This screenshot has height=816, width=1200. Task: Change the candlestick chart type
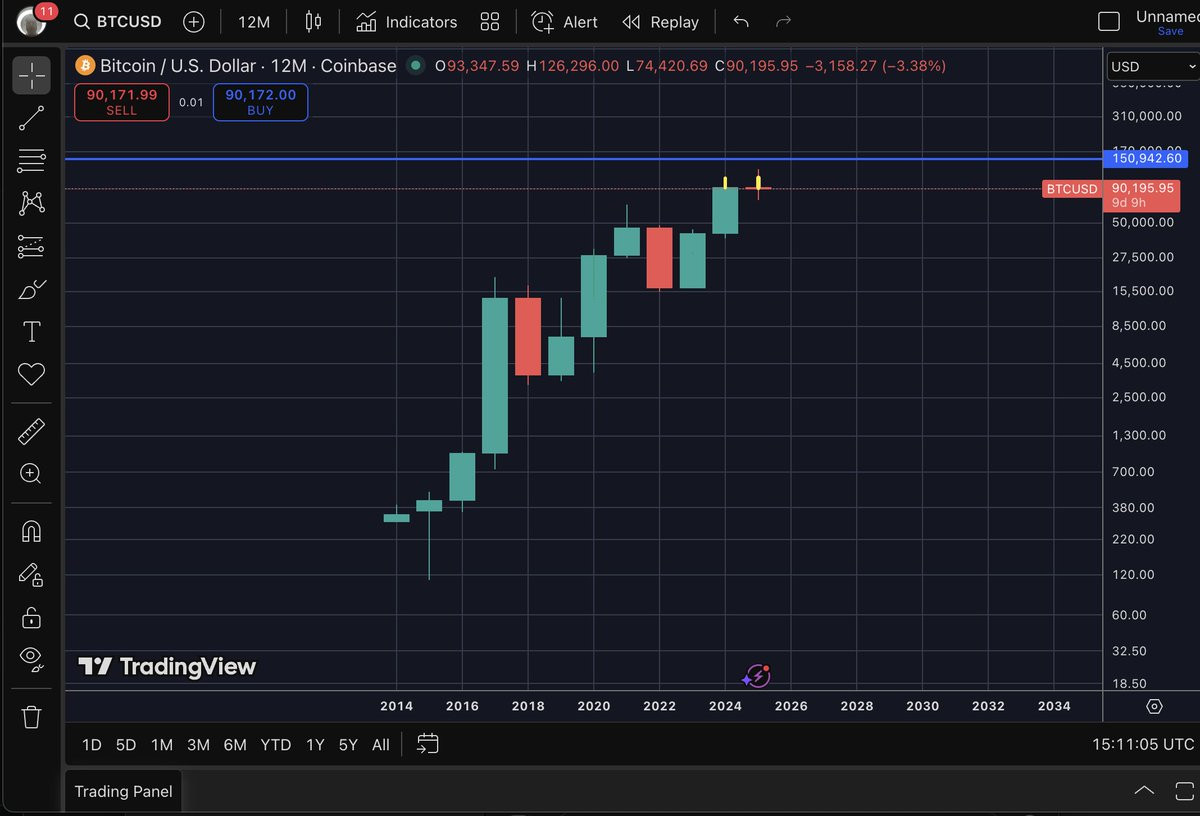point(314,21)
